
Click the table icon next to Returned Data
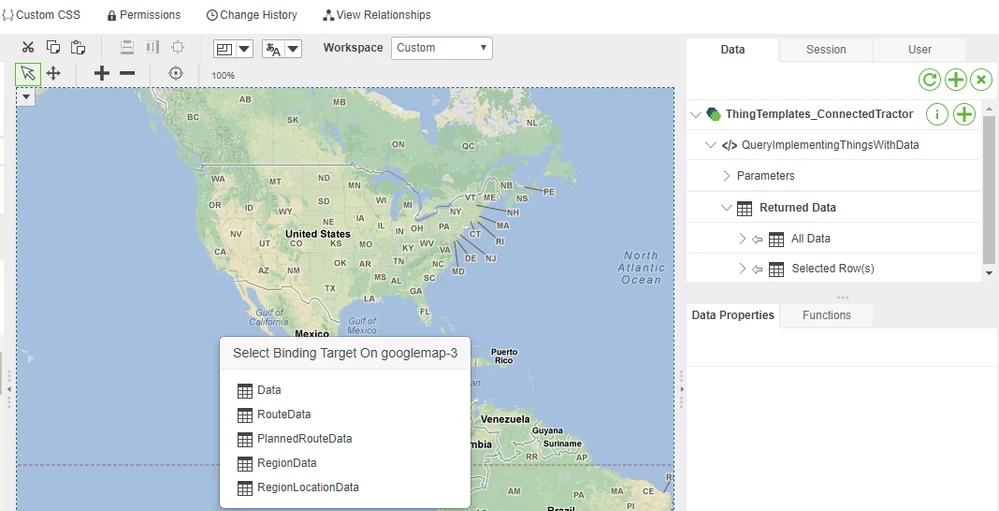point(744,208)
